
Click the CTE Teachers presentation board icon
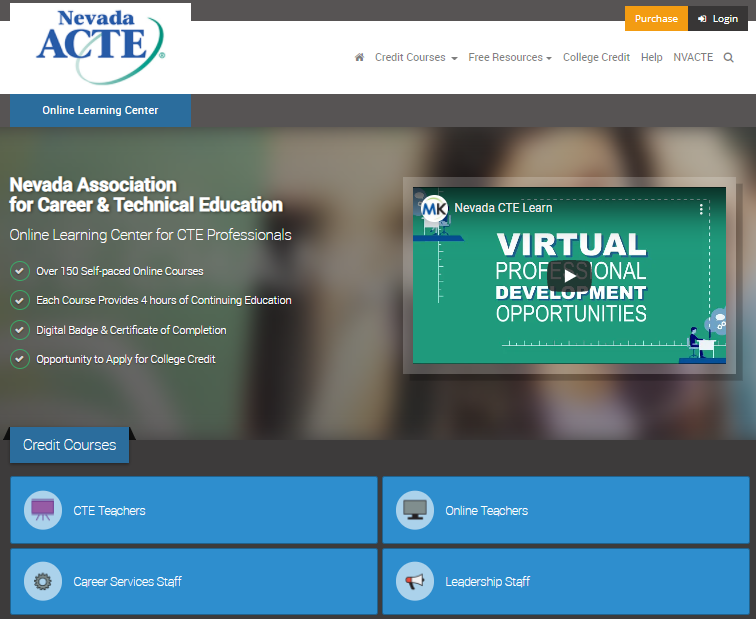(x=43, y=510)
